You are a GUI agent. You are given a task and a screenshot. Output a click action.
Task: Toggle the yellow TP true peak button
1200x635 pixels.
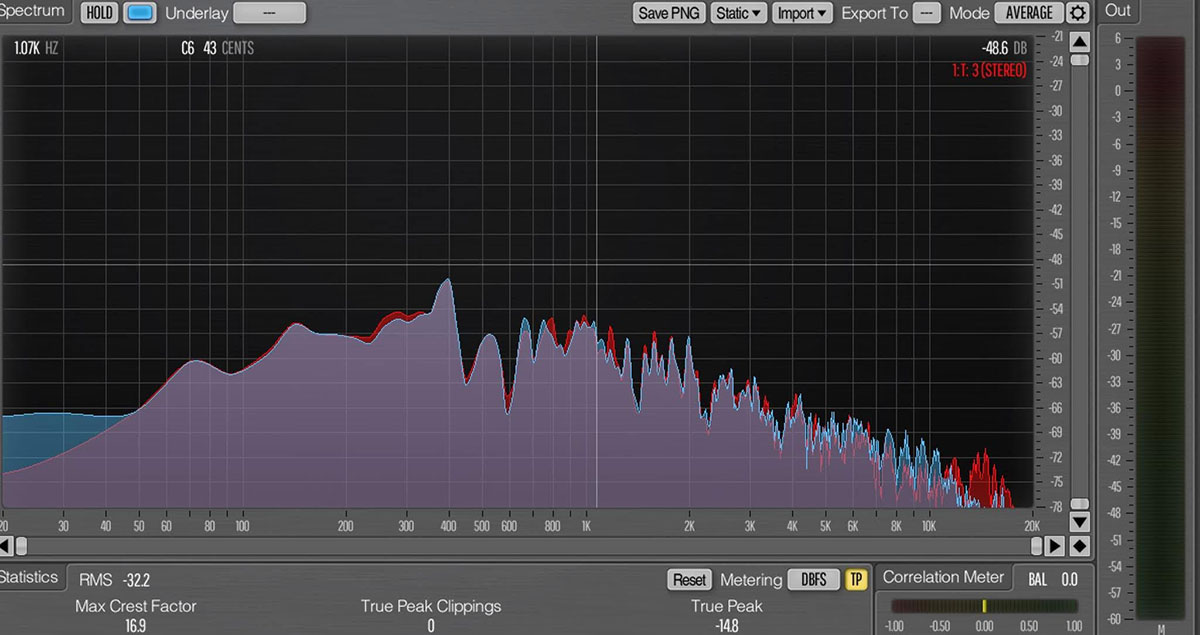point(856,580)
